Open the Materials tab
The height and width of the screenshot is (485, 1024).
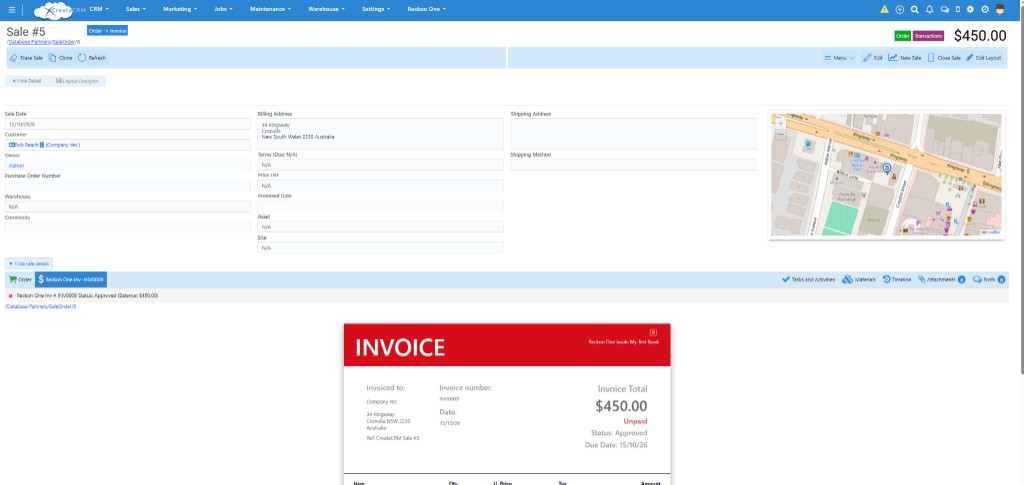859,279
